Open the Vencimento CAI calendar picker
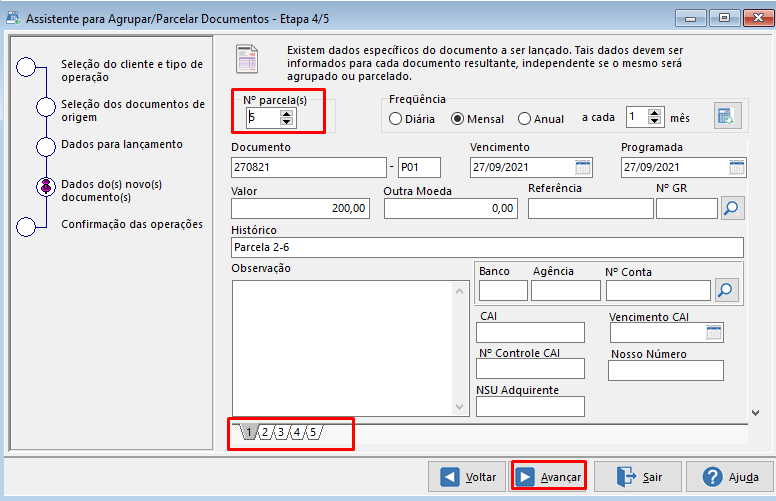776x501 pixels. pyautogui.click(x=714, y=333)
